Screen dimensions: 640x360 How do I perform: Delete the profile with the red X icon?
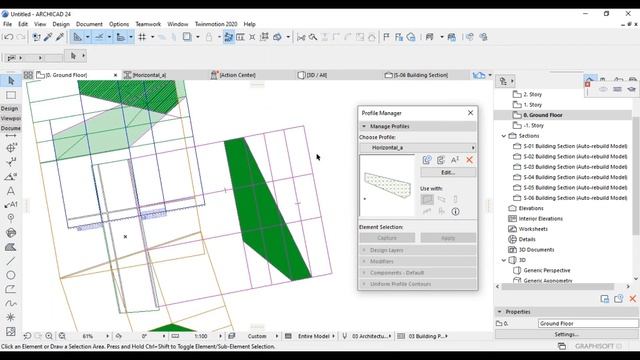(469, 160)
